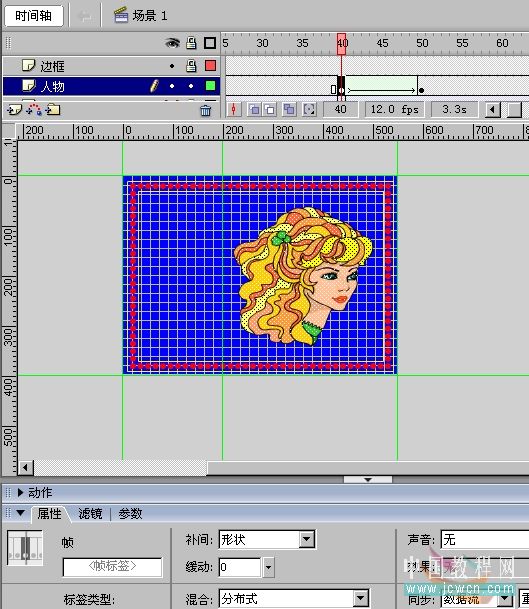Click the 时间轴 timeline button
The height and width of the screenshot is (609, 529).
[34, 16]
